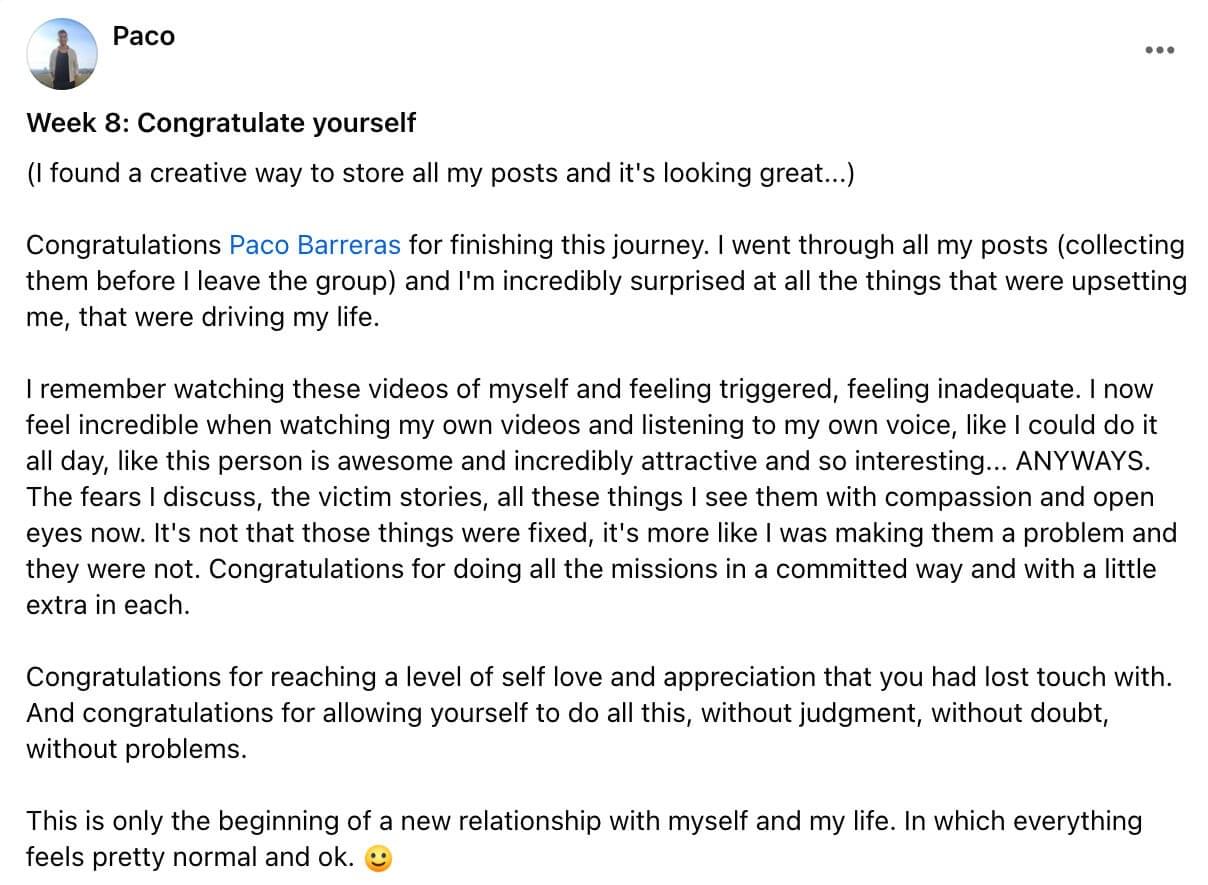The width and height of the screenshot is (1208, 885).
Task: Click the phrase 'feels pretty normal and ok.'
Action: pyautogui.click(x=190, y=857)
